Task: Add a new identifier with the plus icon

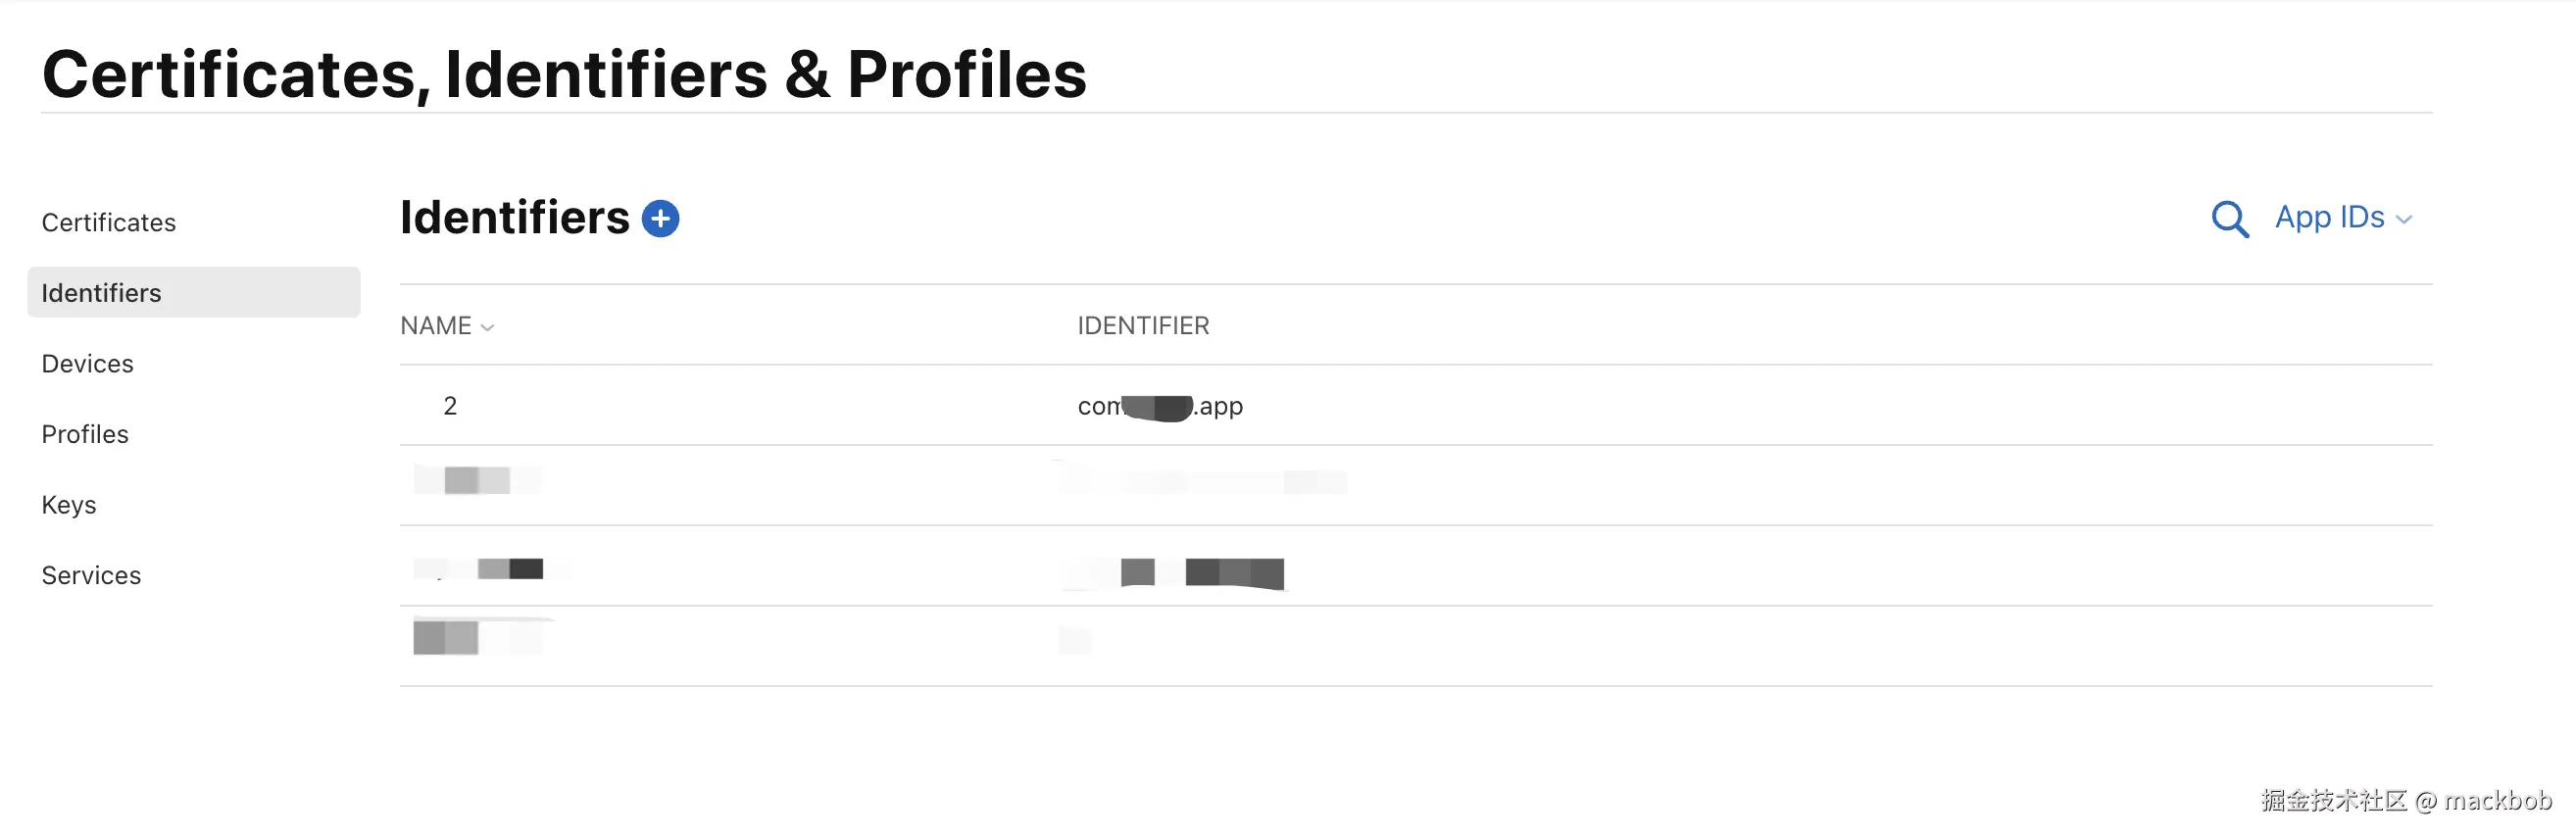Action: [x=660, y=218]
